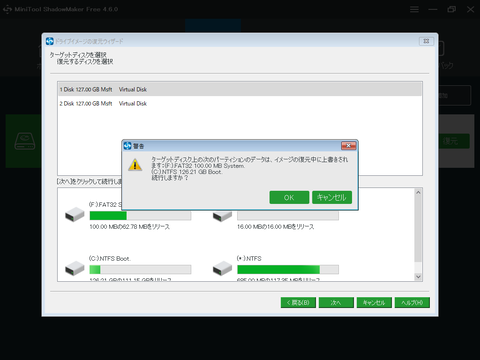Image resolution: width=480 pixels, height=360 pixels.
Task: Select the 2 Disk 127.00 GB row
Action: (x=240, y=104)
